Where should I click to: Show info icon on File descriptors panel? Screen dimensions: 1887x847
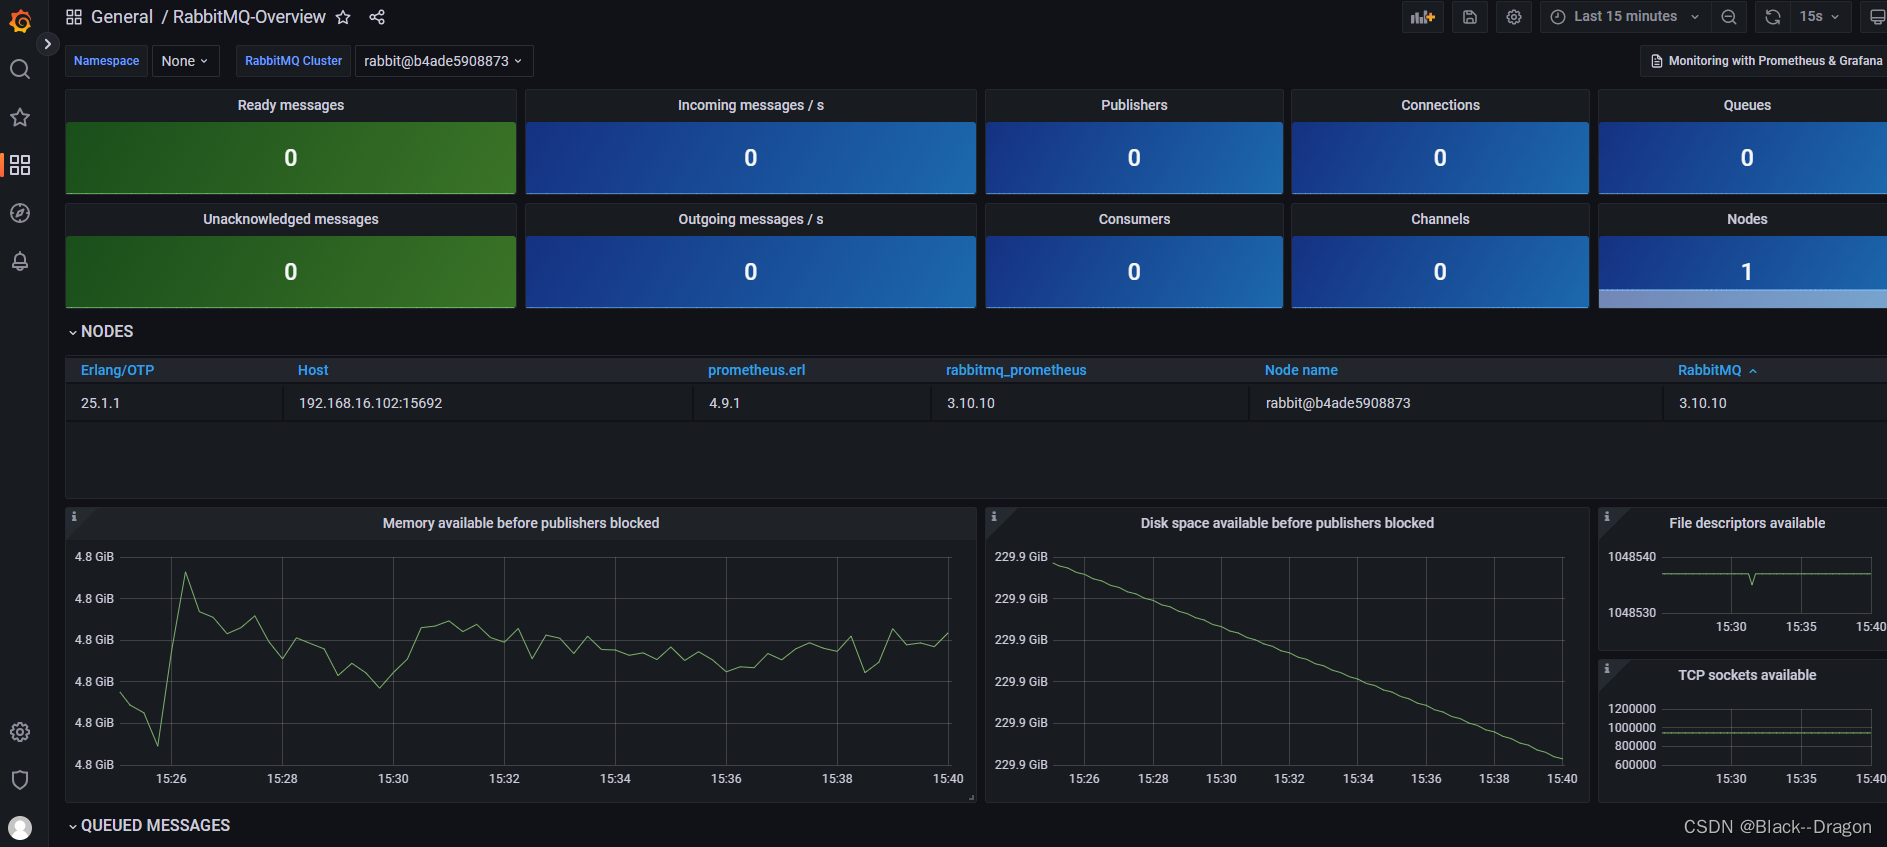click(1607, 517)
